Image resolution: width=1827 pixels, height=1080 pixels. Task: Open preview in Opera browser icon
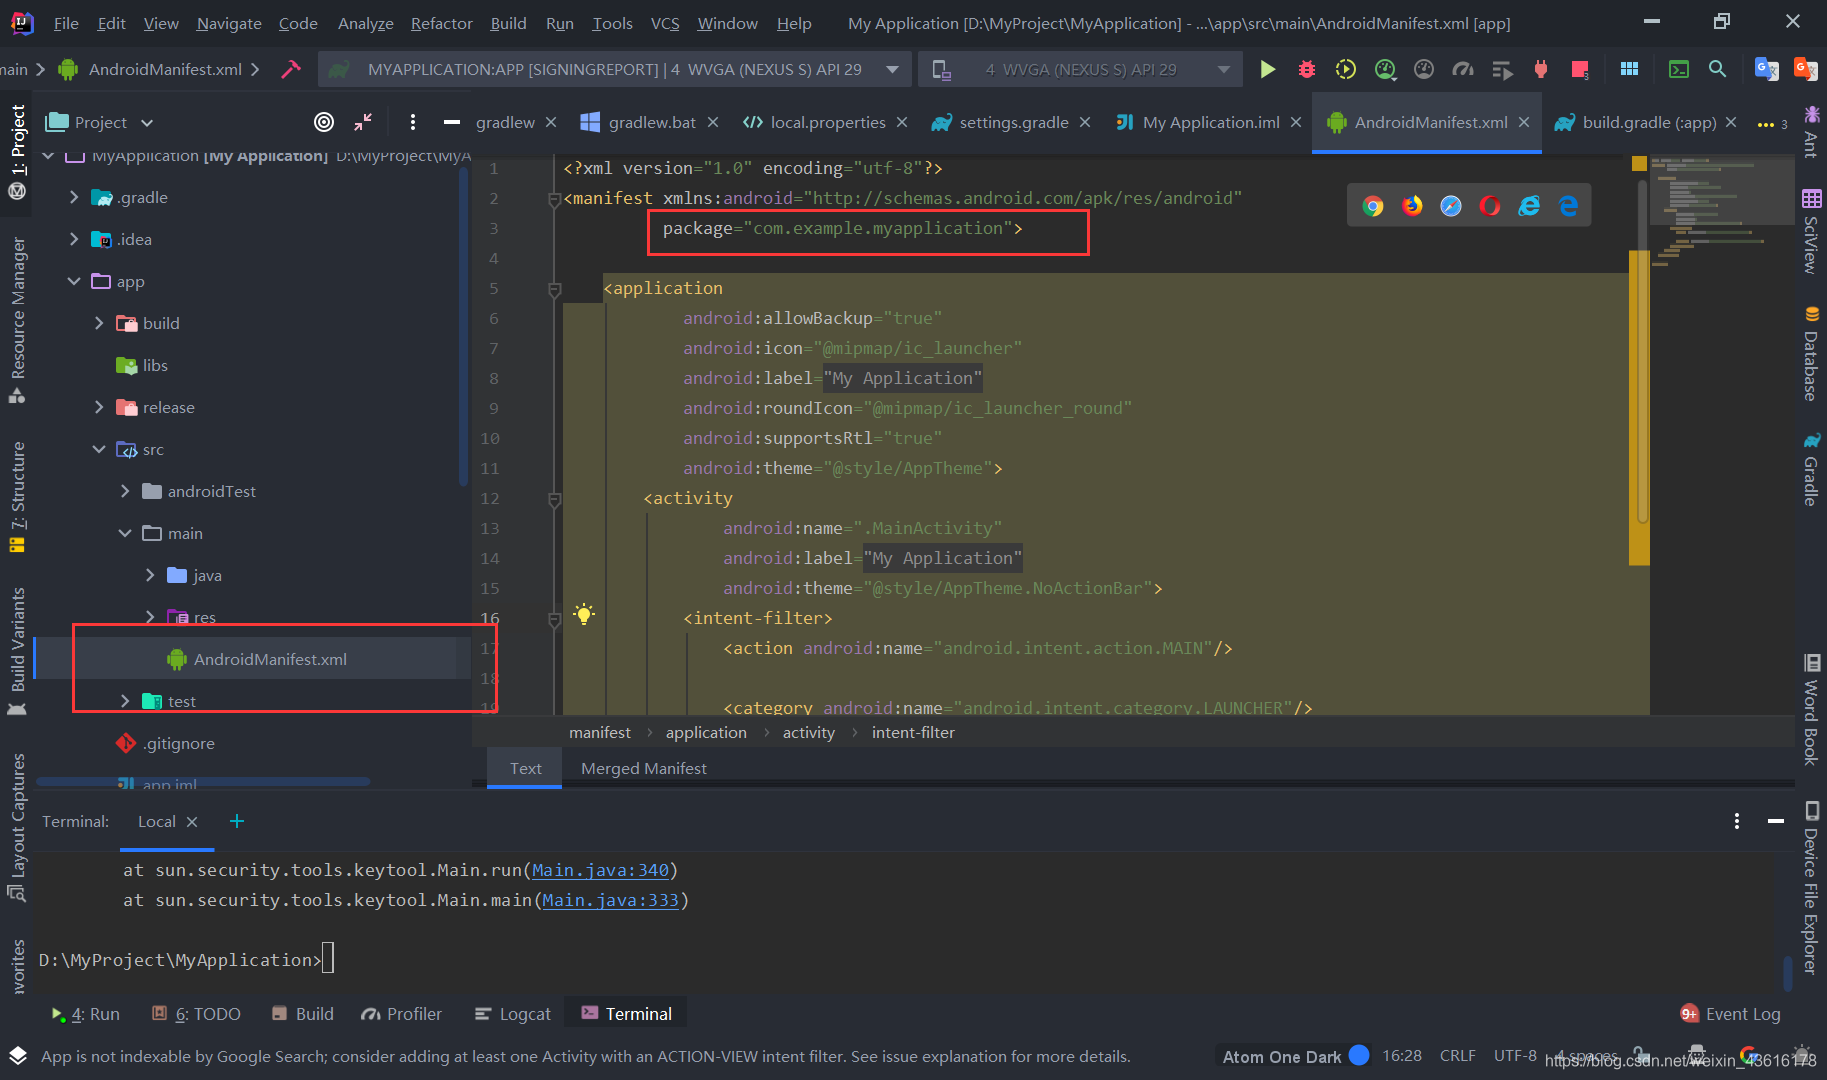[1490, 206]
